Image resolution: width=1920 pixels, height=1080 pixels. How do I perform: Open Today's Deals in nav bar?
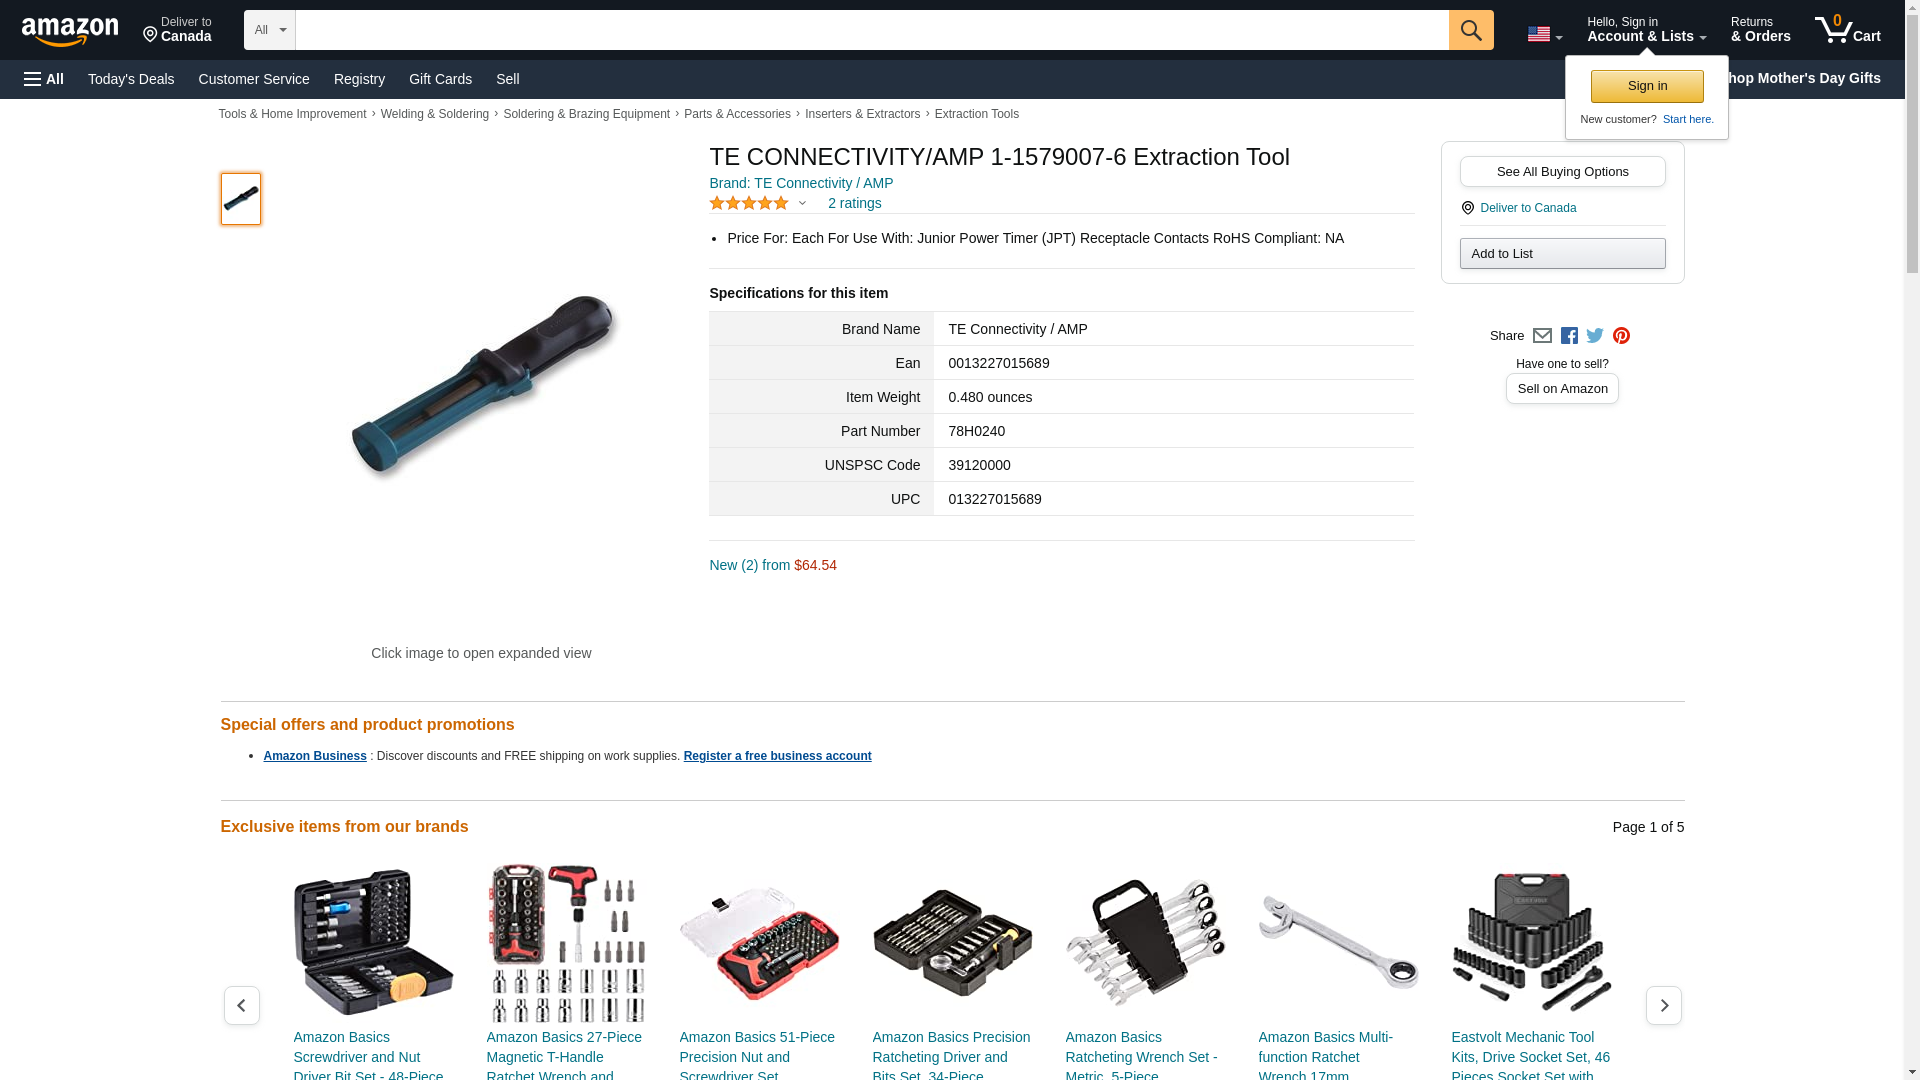pos(131,79)
